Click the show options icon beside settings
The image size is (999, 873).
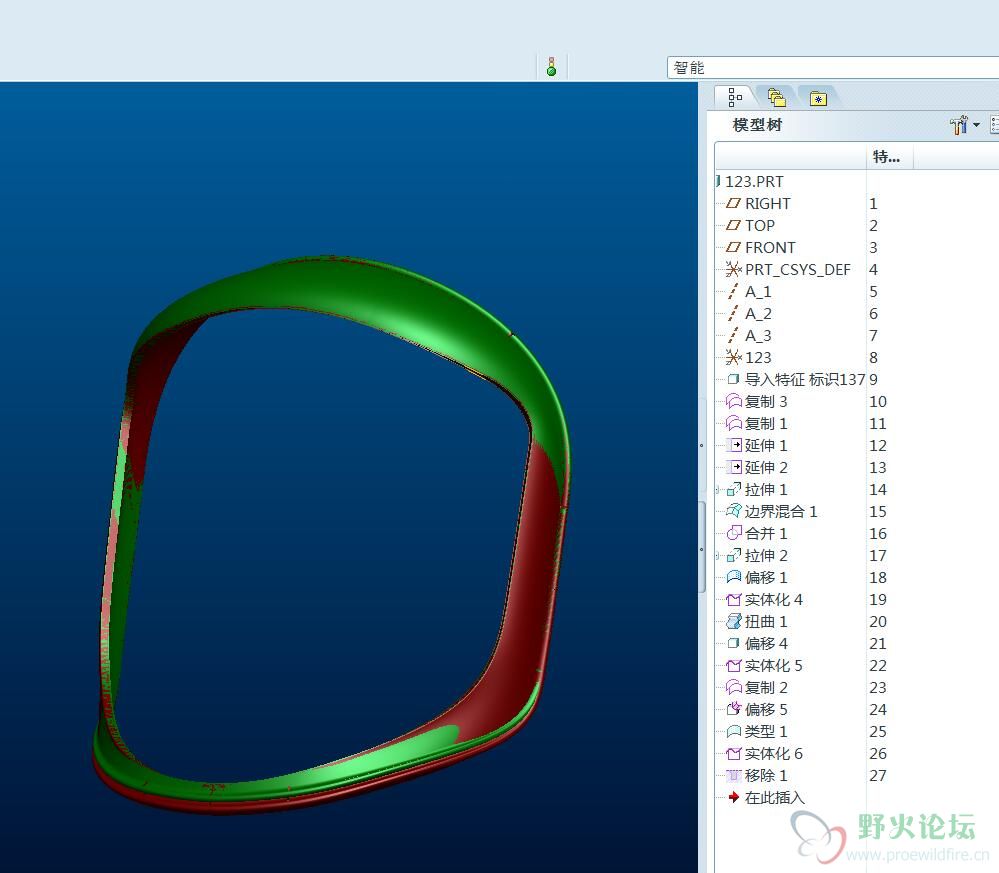pos(993,125)
